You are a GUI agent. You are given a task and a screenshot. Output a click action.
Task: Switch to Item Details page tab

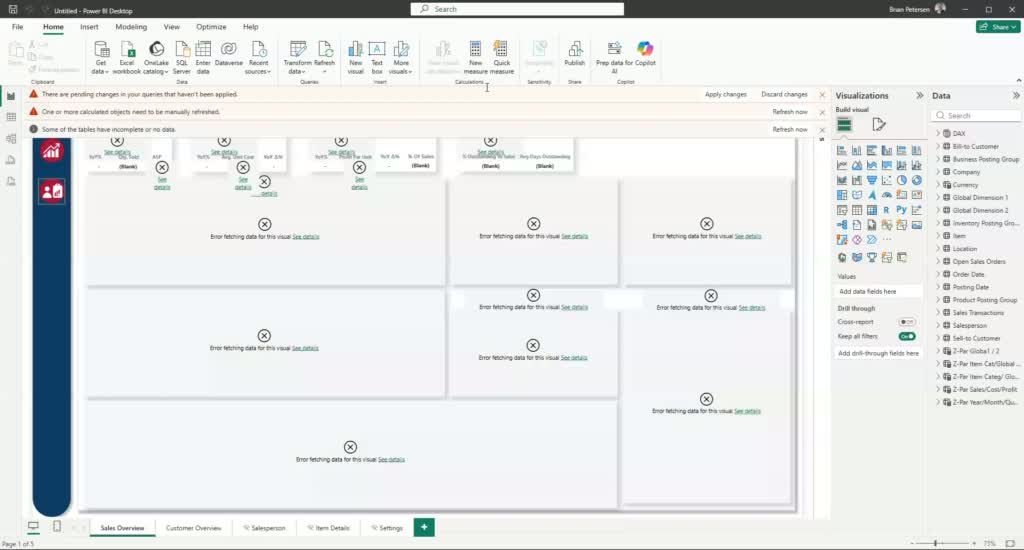point(329,528)
